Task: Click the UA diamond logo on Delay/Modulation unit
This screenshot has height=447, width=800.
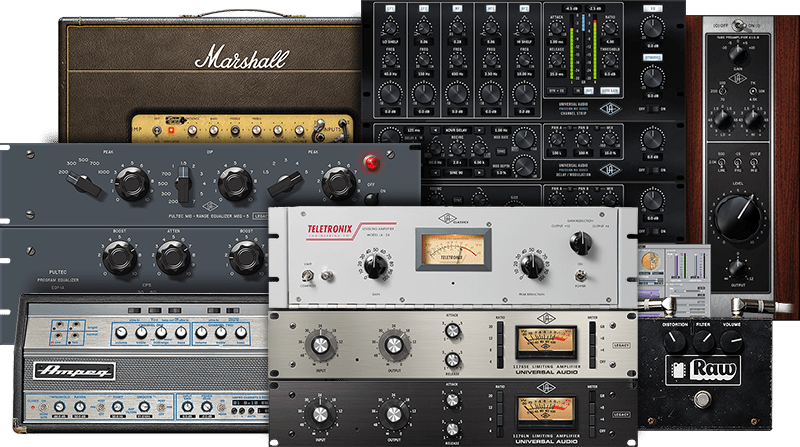Action: coord(610,169)
